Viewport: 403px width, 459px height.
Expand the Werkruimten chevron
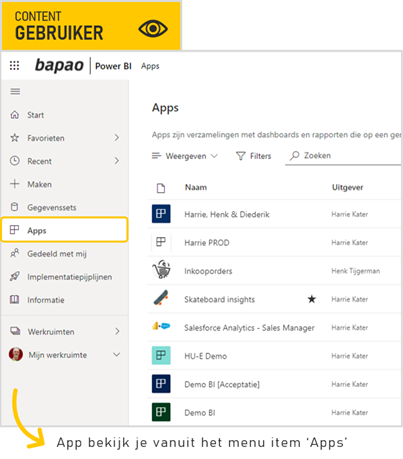[x=117, y=331]
